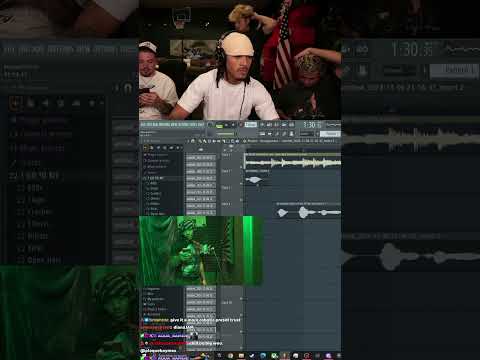
Task: Click the third view-shortcut icon in lower toolbar
Action: tap(277, 134)
